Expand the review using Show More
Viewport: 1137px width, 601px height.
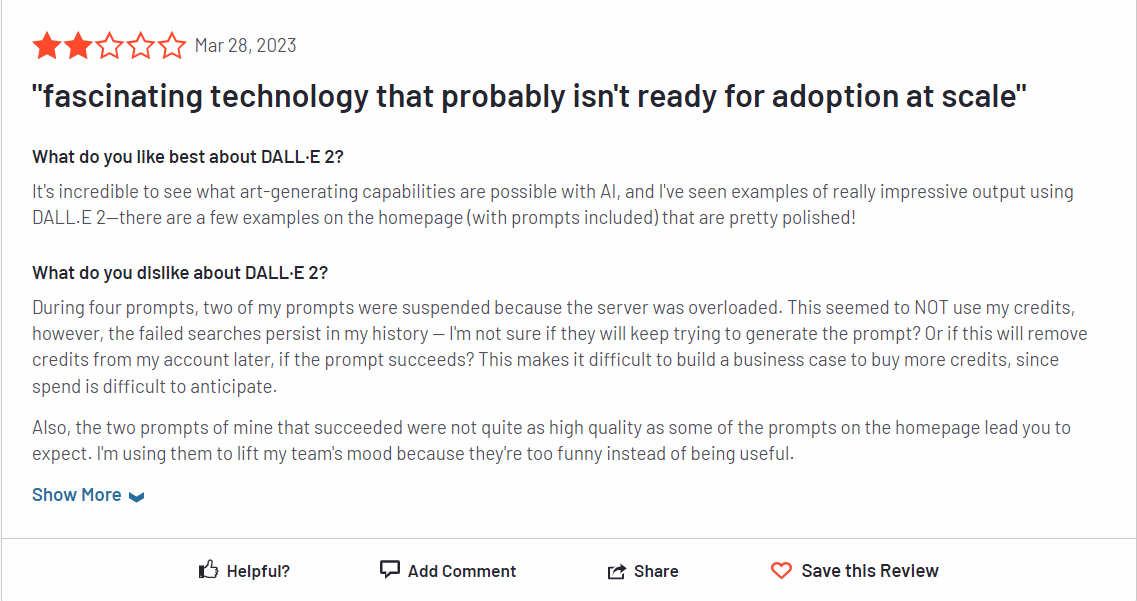tap(77, 494)
